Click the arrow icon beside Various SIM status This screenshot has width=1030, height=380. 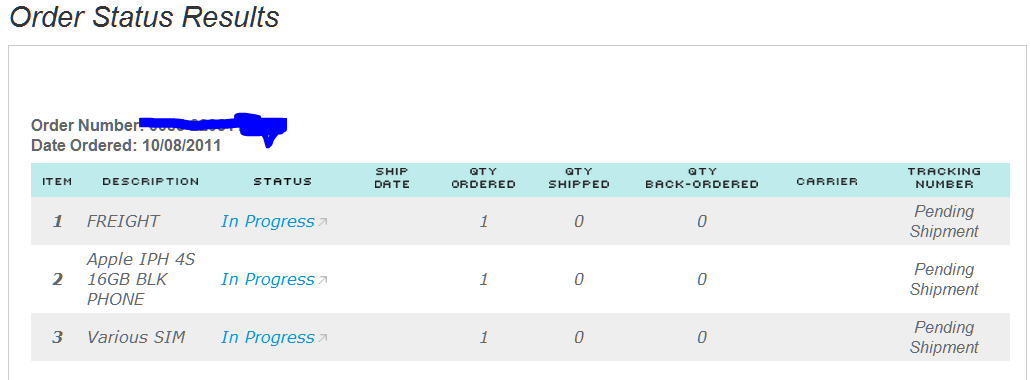[323, 338]
